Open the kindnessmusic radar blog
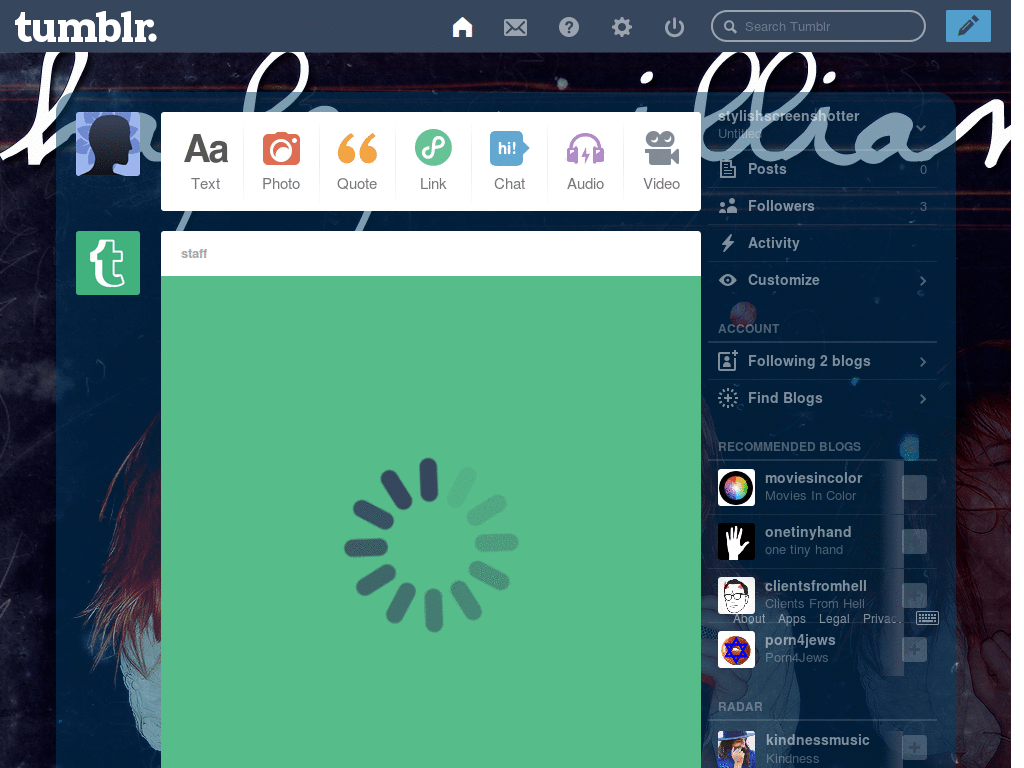1024x768 pixels. [817, 740]
